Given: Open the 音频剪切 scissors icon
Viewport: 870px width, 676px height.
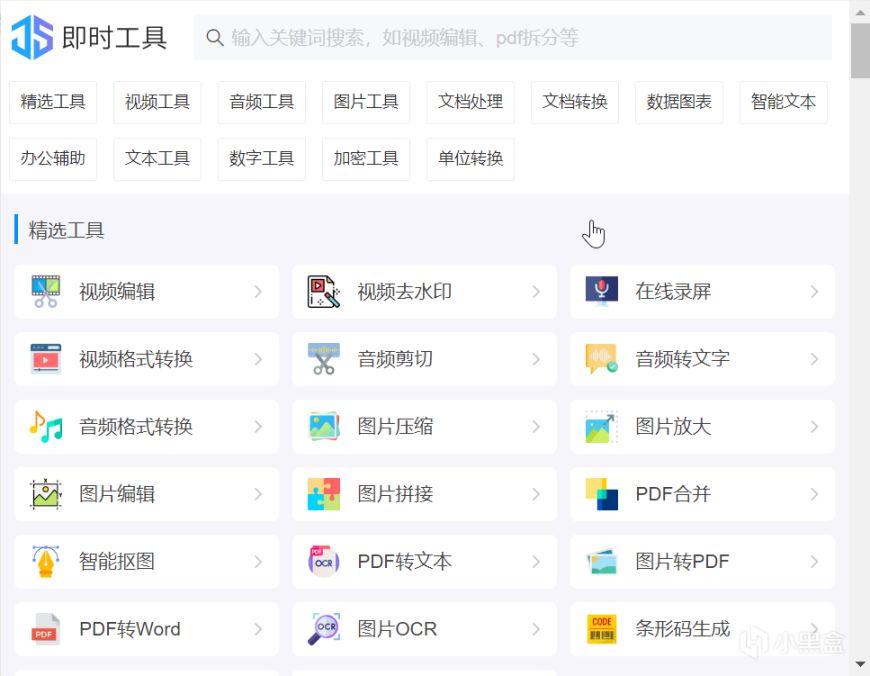Looking at the screenshot, I should pyautogui.click(x=323, y=359).
